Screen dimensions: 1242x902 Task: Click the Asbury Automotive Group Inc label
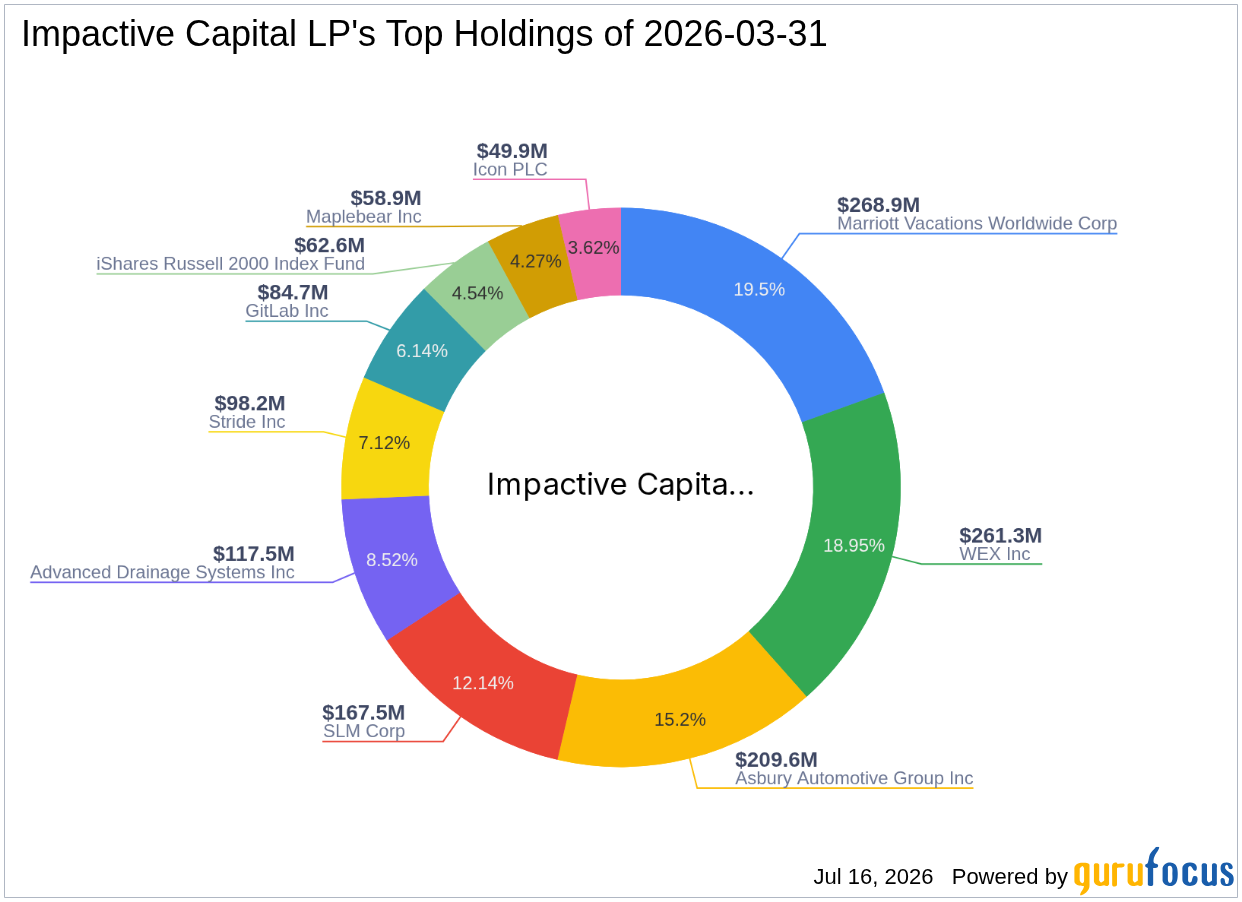click(854, 778)
